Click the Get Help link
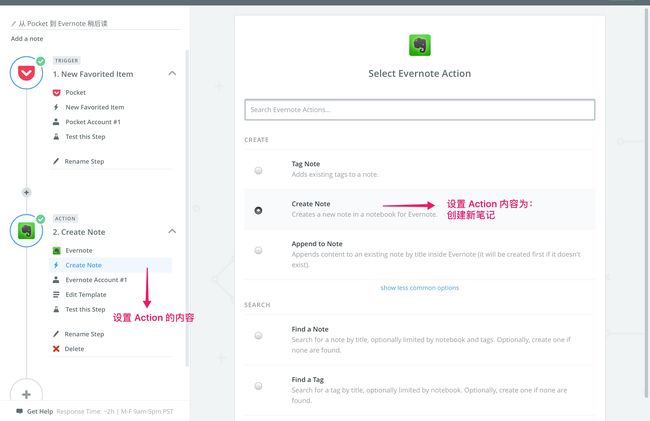The height and width of the screenshot is (421, 650). pos(40,411)
